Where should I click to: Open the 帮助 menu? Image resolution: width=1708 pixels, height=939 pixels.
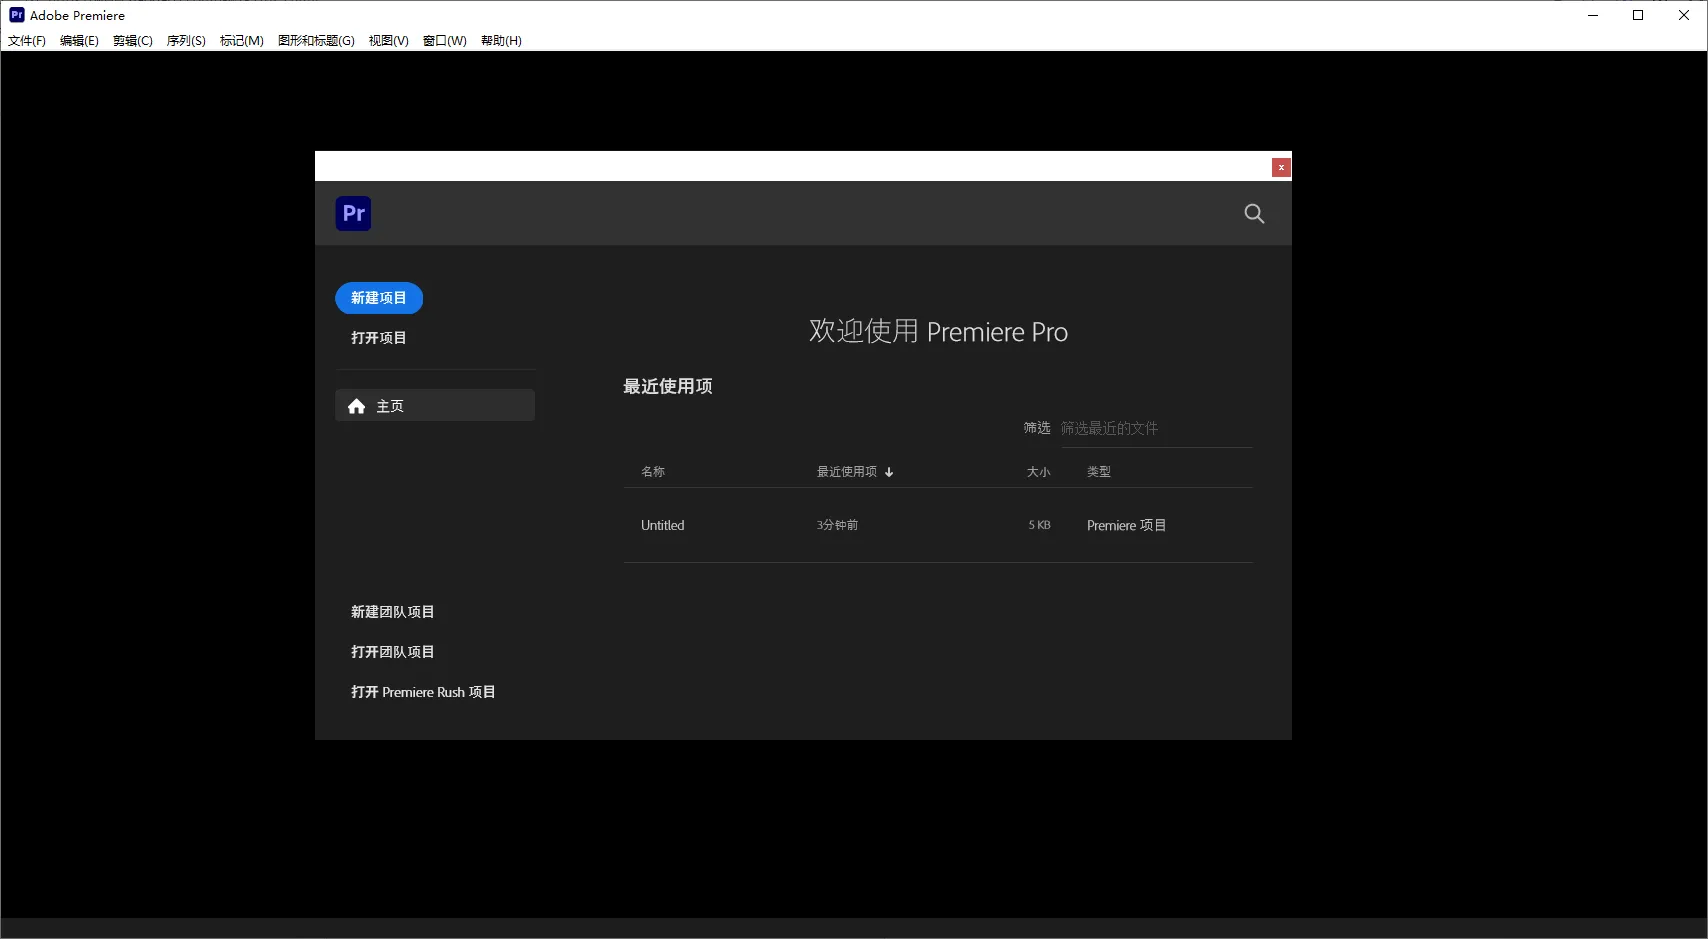click(499, 41)
